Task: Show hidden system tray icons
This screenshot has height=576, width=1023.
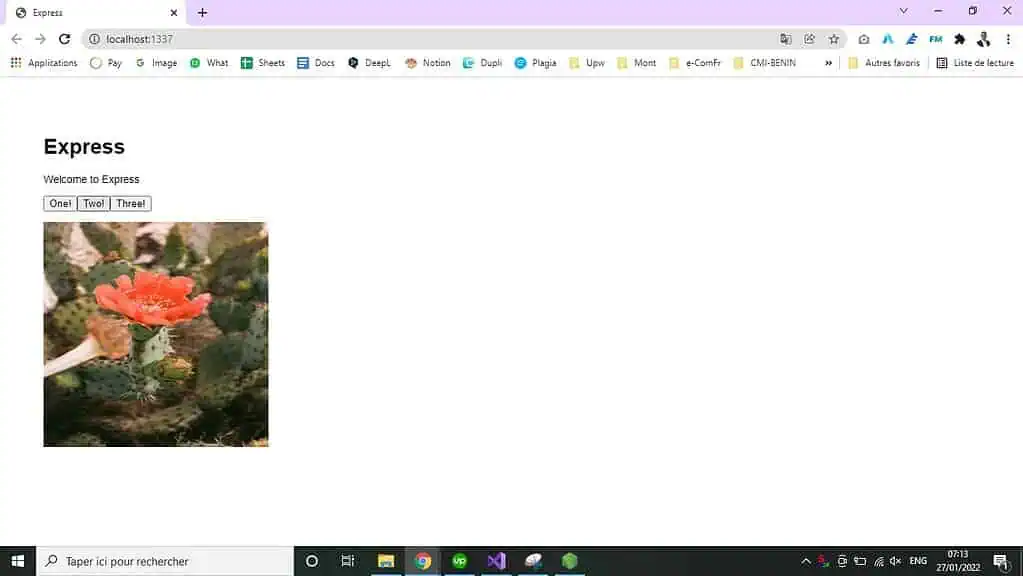Action: click(x=806, y=561)
